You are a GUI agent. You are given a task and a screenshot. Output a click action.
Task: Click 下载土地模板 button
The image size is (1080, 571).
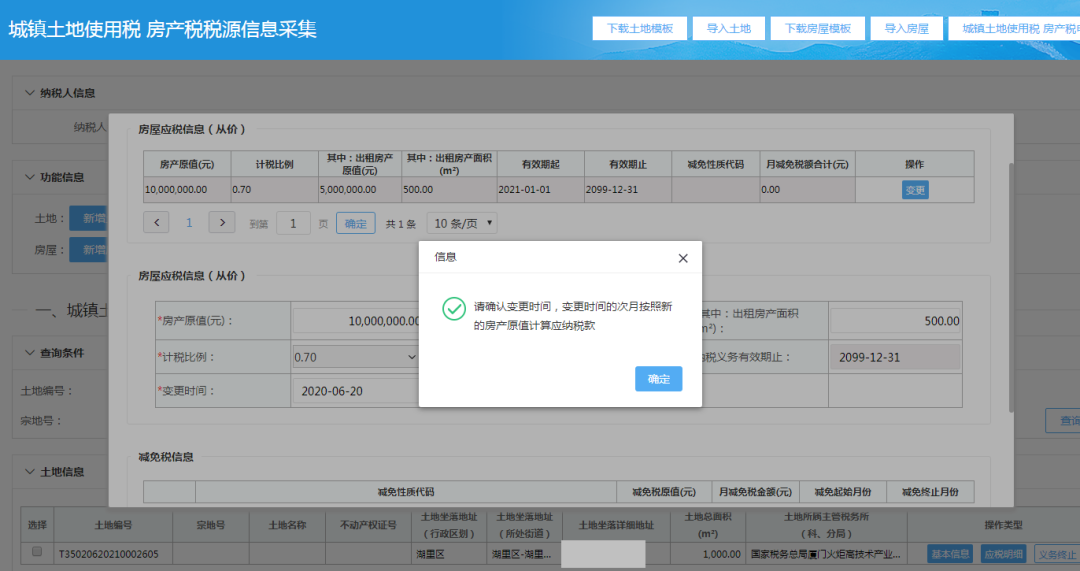click(x=640, y=28)
